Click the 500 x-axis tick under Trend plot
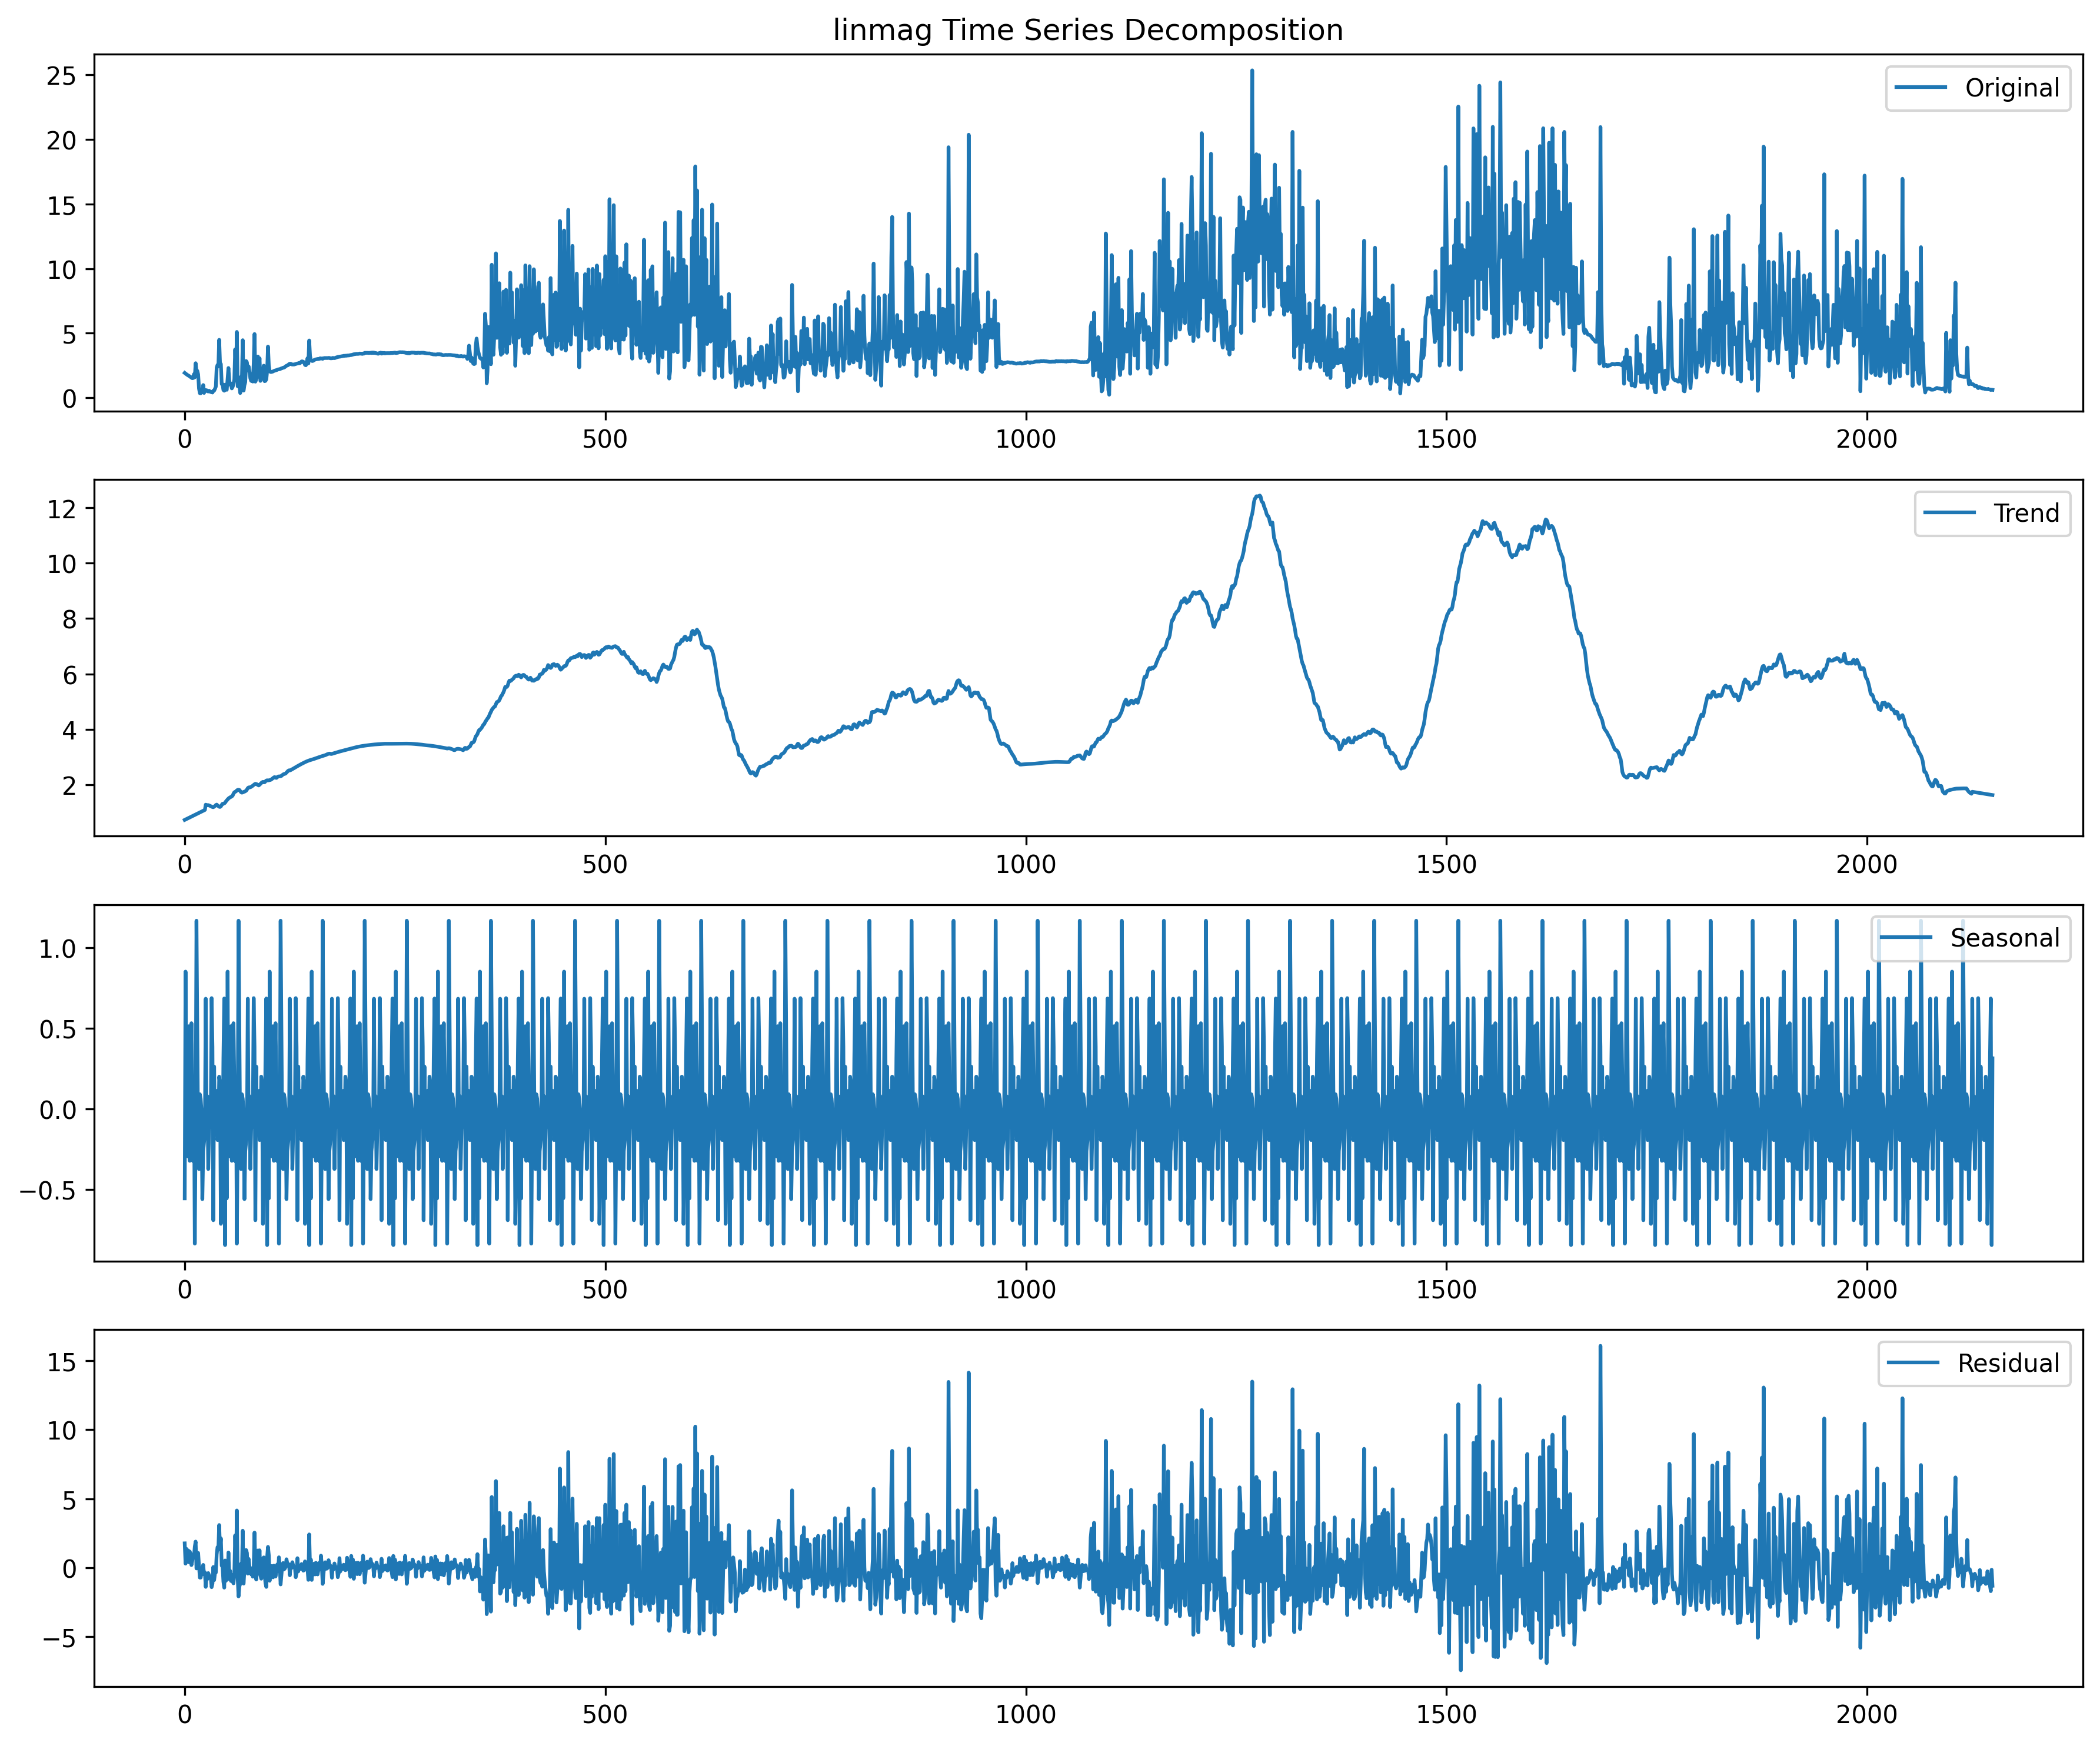This screenshot has width=2100, height=1746. pos(605,864)
